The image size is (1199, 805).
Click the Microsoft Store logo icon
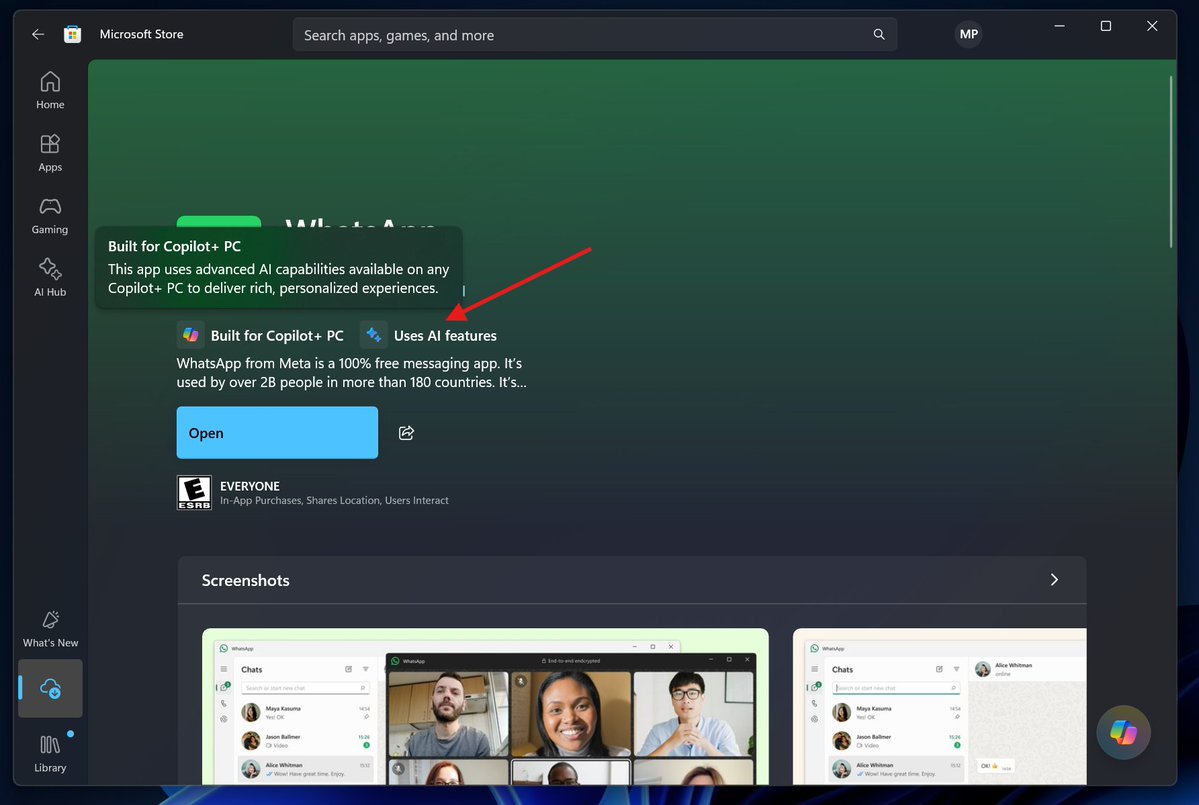(73, 34)
